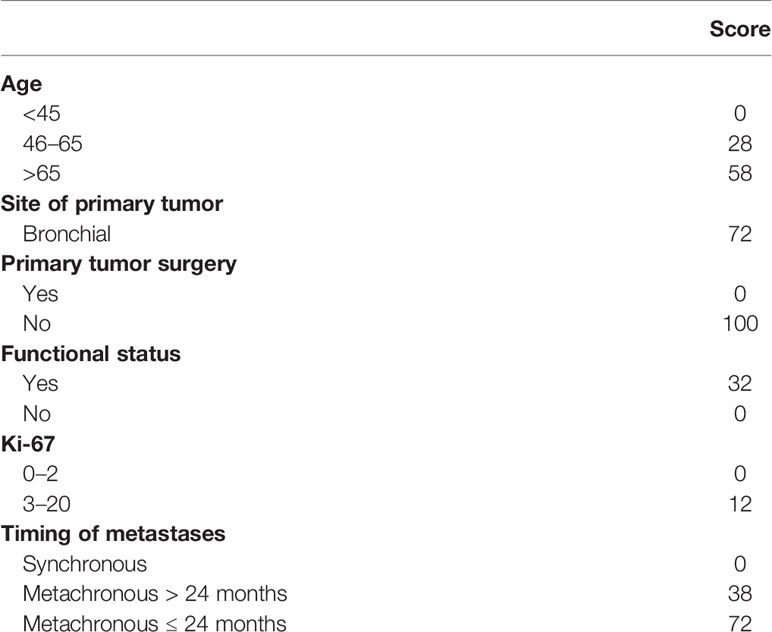Select the Ki-67 section heading
The image size is (772, 632).
(x=28, y=444)
